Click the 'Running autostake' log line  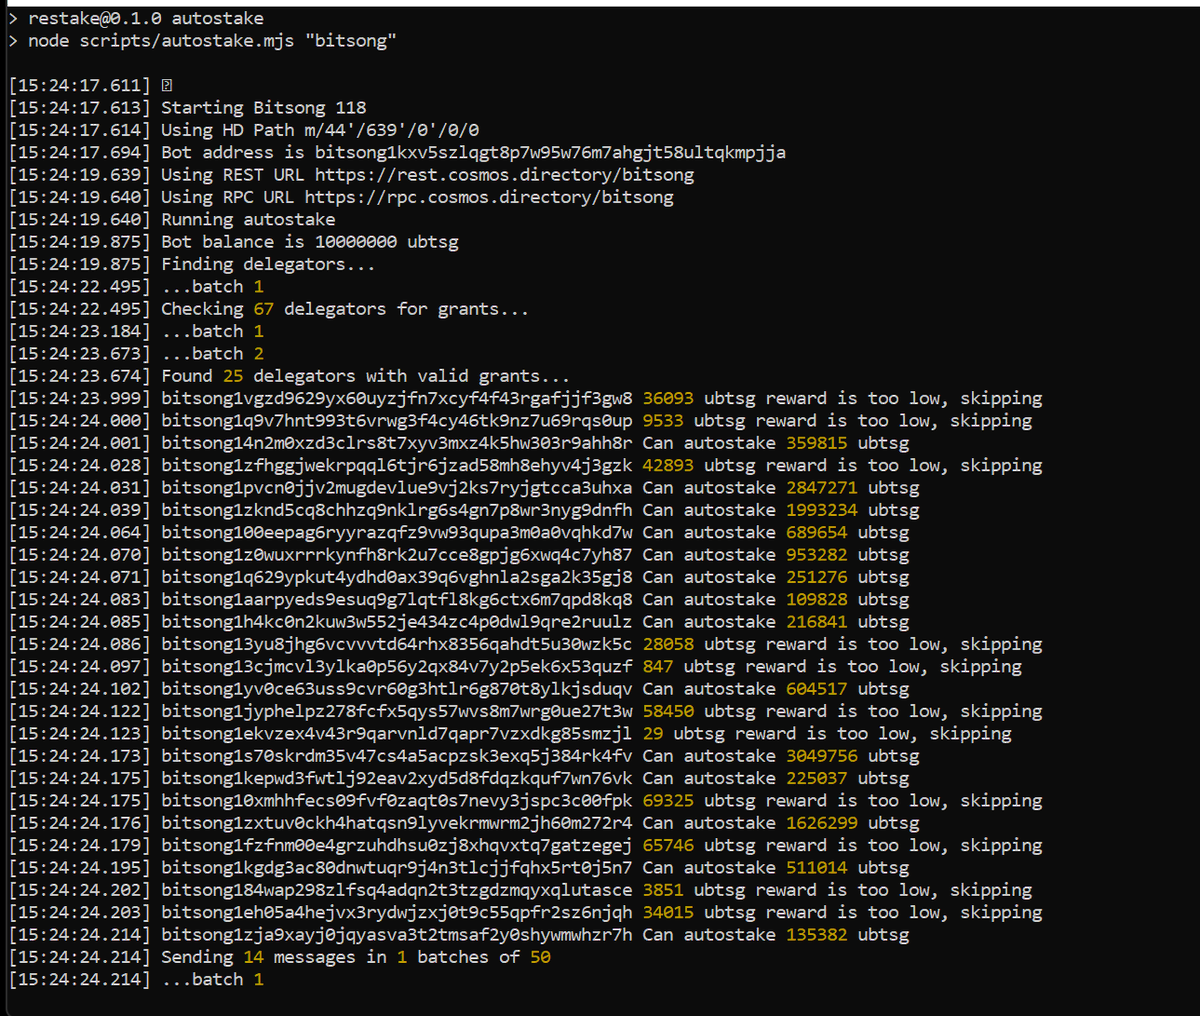coord(248,219)
